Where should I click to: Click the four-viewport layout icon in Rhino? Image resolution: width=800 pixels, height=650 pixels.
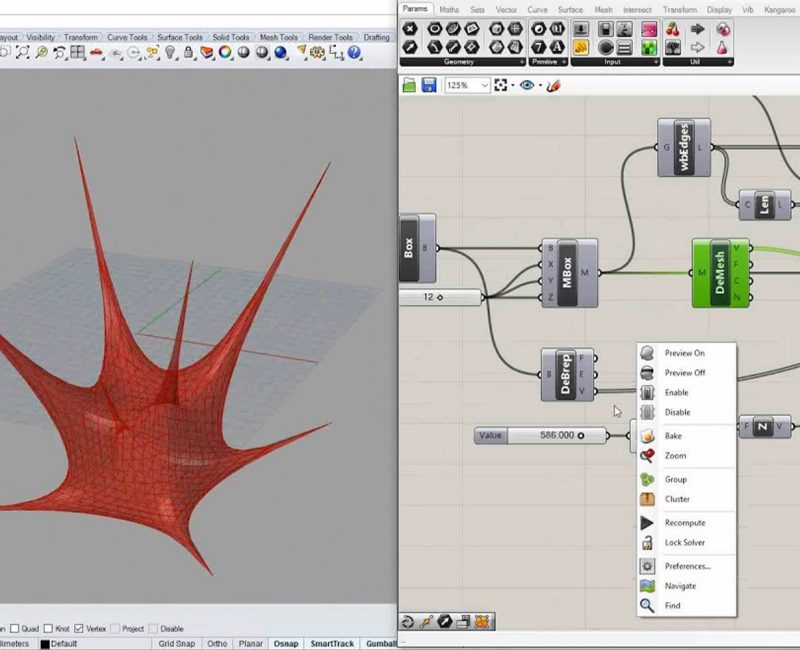(x=78, y=52)
